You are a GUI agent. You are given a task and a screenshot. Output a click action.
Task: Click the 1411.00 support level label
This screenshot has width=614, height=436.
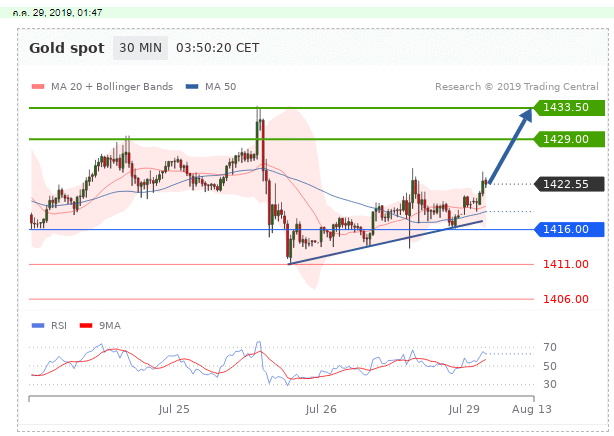565,264
